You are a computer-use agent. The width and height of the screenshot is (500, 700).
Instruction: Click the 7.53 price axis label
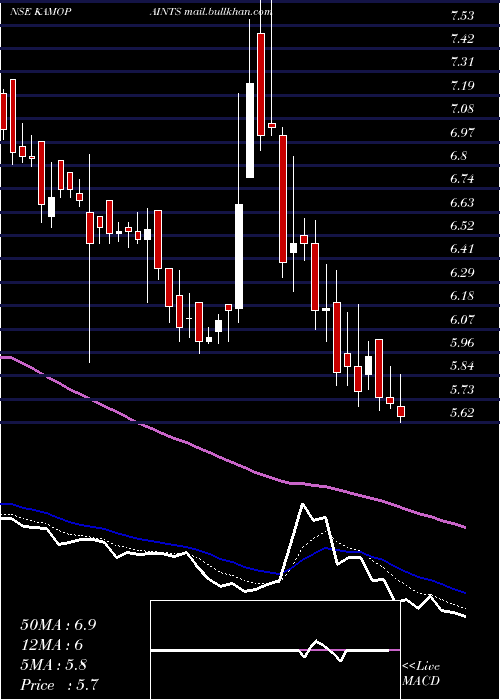(462, 16)
